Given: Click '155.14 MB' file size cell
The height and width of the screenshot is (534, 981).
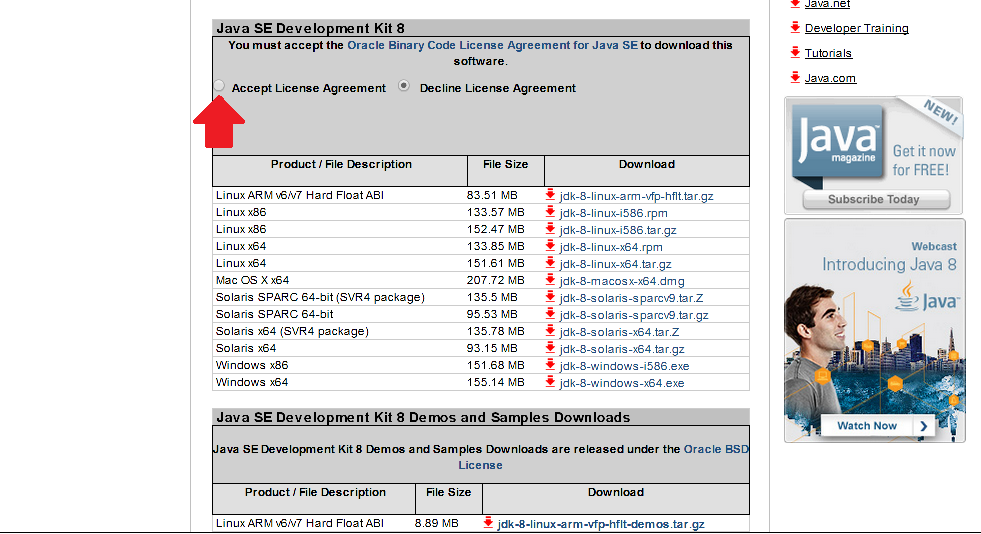Looking at the screenshot, I should 496,382.
